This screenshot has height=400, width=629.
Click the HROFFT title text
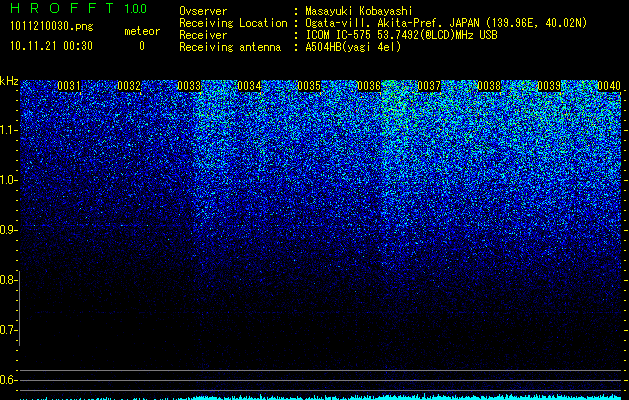(63, 8)
